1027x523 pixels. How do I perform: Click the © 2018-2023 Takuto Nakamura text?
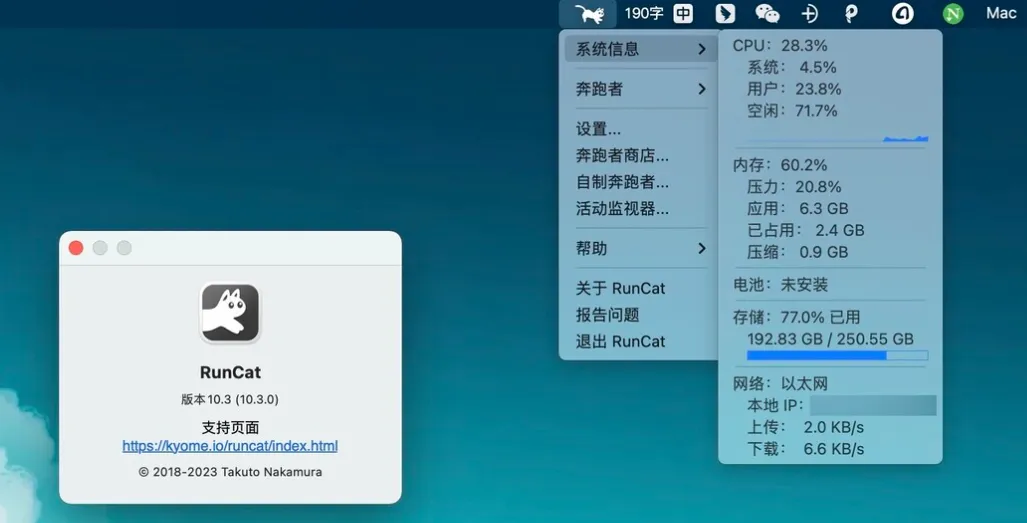230,472
